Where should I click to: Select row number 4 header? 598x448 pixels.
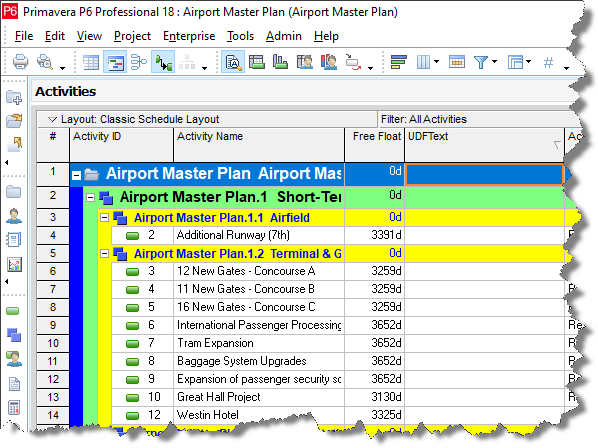(53, 235)
